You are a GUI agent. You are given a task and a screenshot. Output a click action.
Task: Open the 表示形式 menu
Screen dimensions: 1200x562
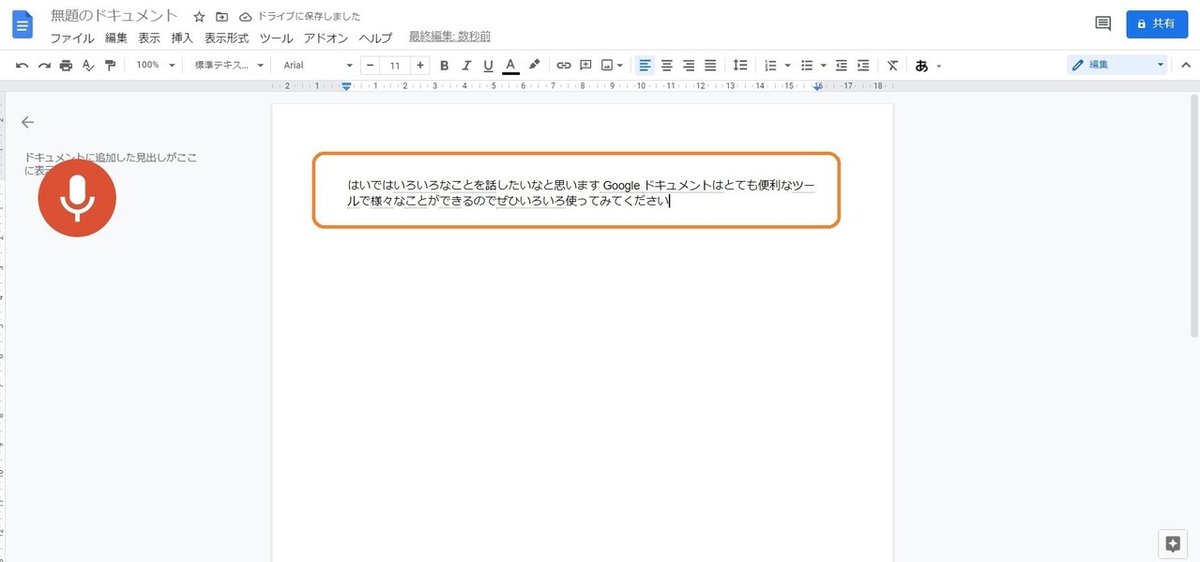(227, 38)
